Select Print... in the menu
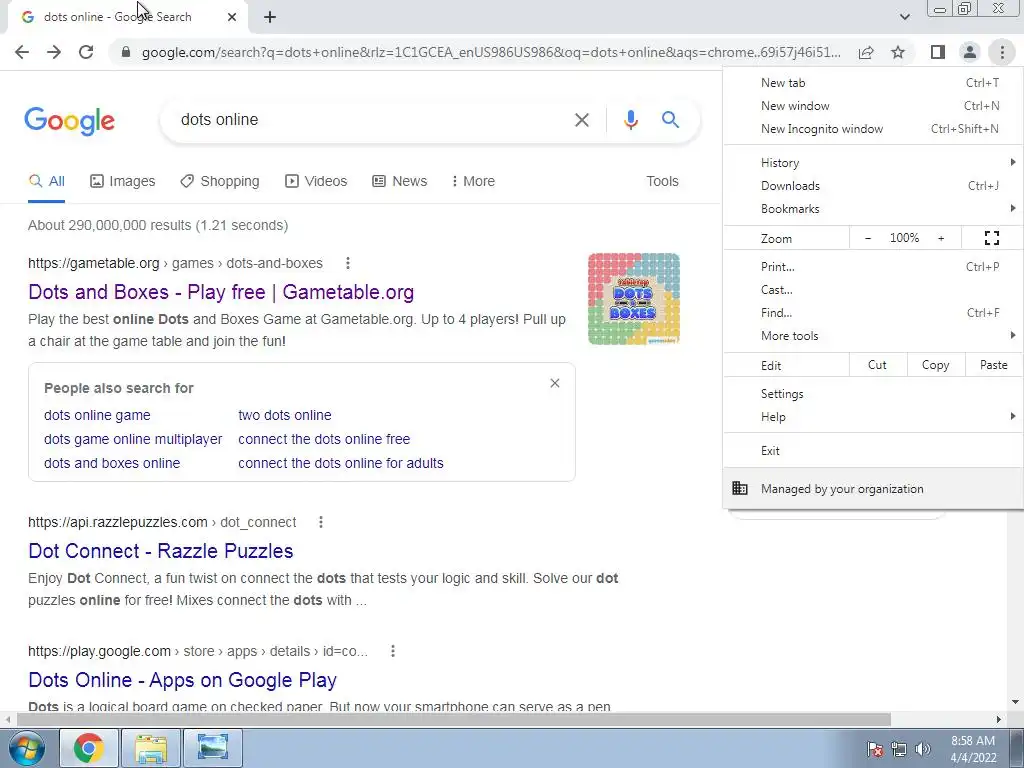1024x768 pixels. point(873,266)
